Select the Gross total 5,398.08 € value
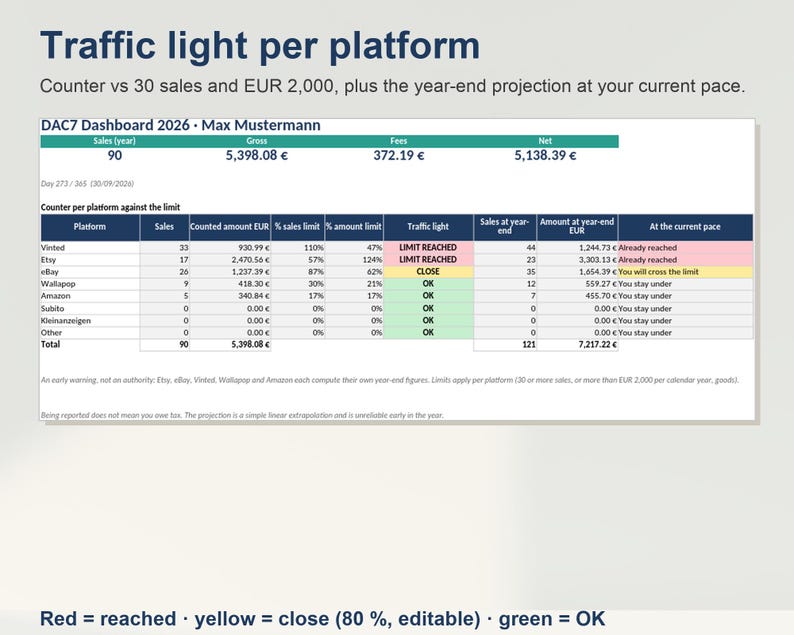 pos(257,155)
